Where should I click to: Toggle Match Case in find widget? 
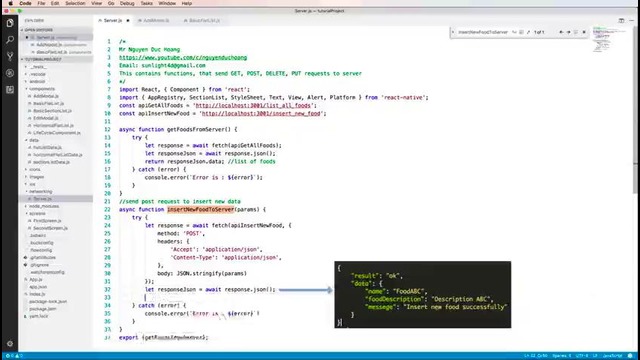514,32
